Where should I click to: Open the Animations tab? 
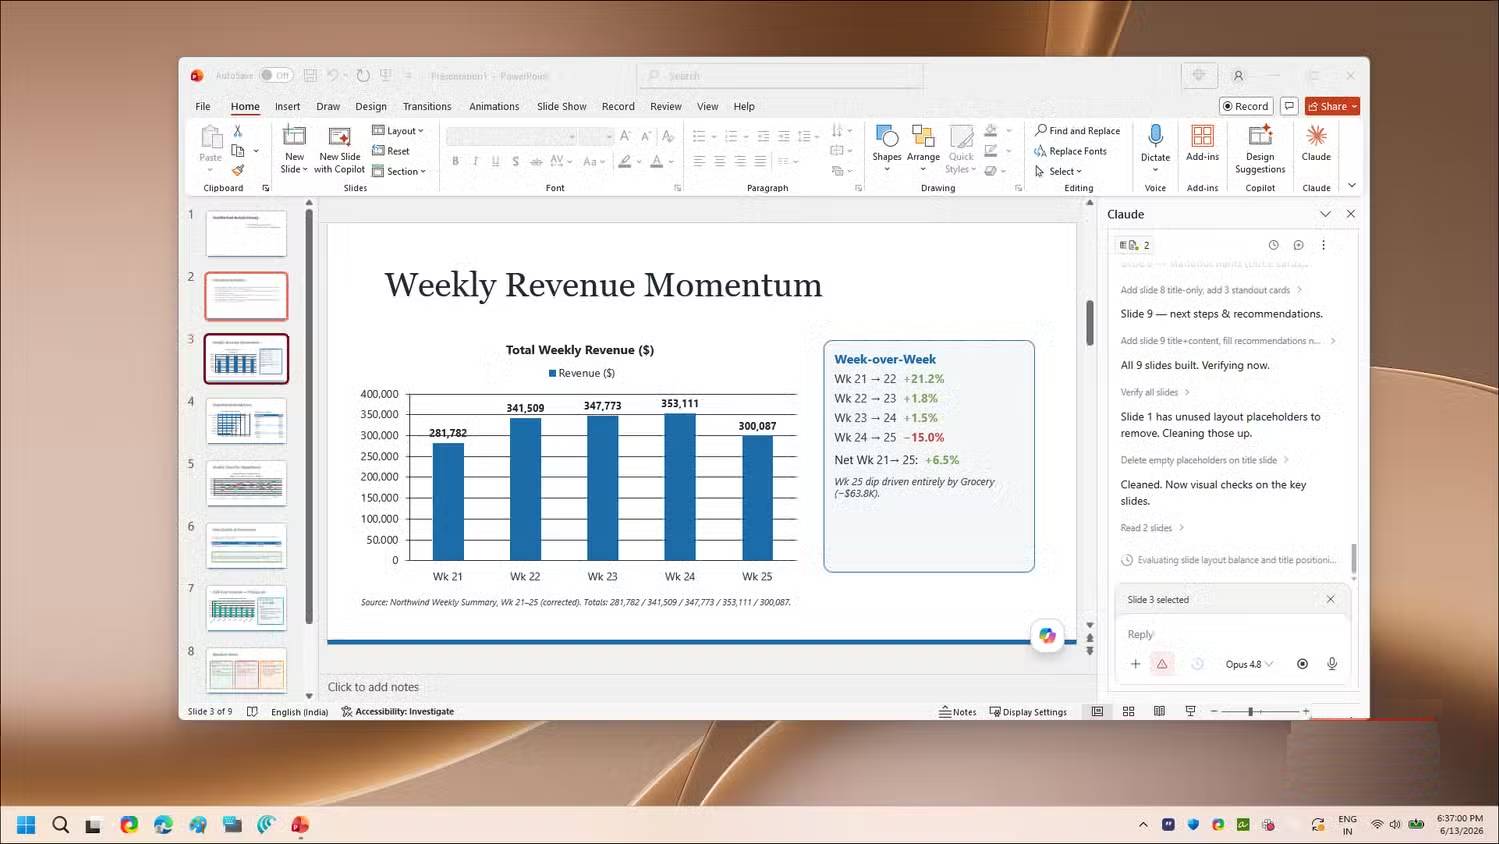tap(494, 106)
